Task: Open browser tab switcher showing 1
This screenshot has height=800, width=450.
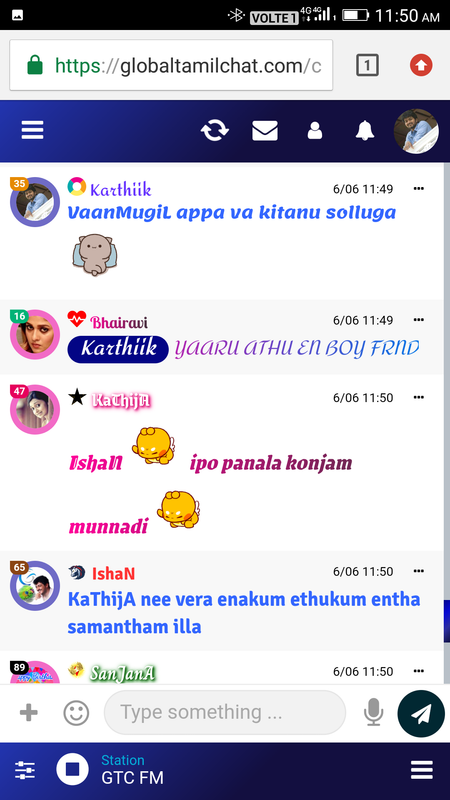Action: pyautogui.click(x=367, y=65)
